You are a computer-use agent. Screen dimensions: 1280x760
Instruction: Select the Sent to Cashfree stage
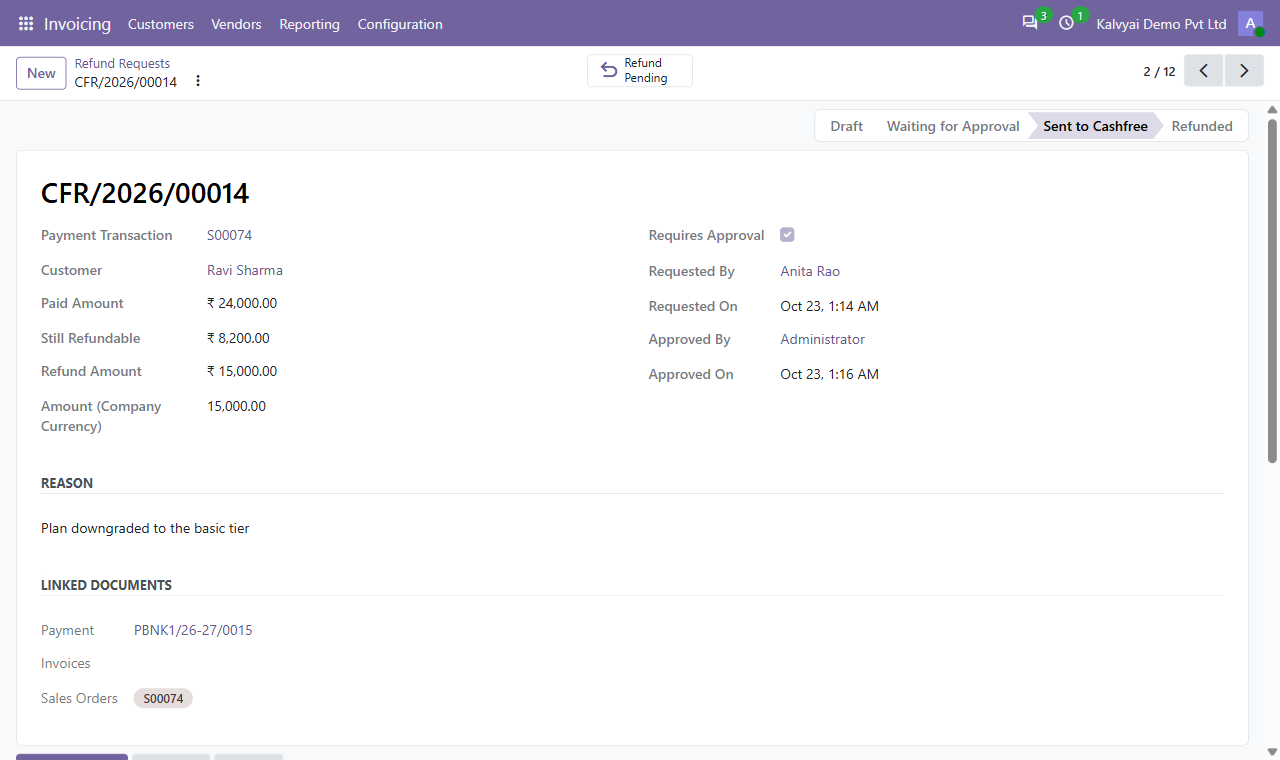pyautogui.click(x=1095, y=126)
